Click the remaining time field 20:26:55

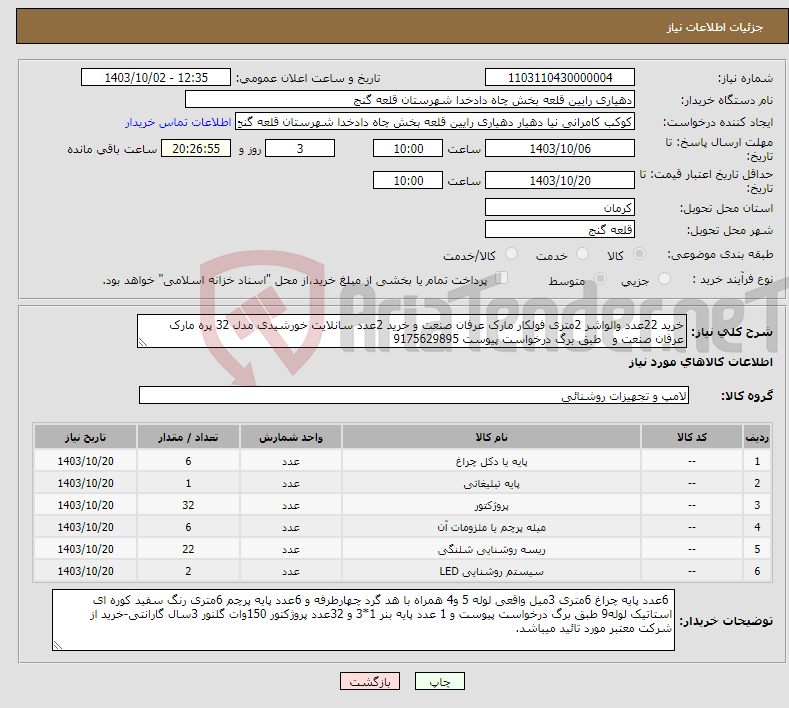click(196, 148)
